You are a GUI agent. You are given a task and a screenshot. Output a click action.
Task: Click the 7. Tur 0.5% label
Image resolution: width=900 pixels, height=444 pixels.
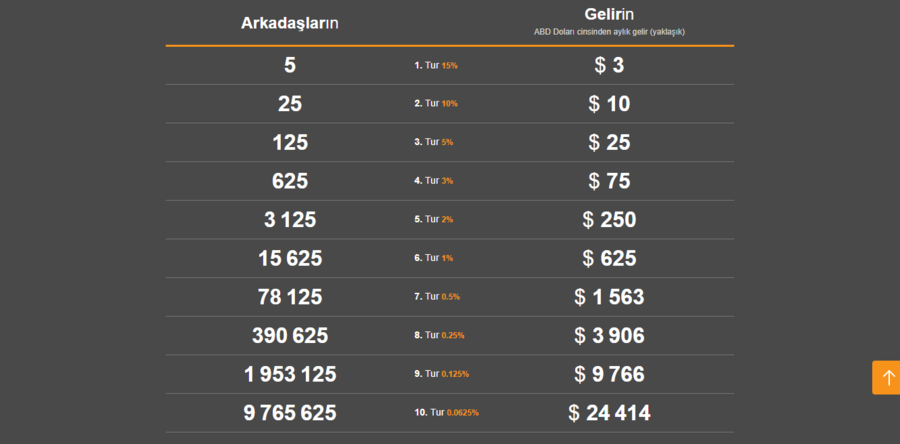coord(437,297)
